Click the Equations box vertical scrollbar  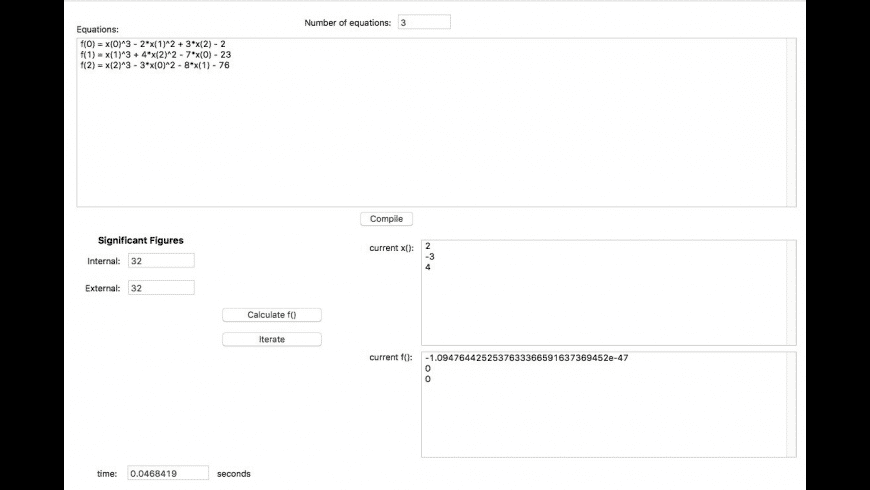tap(790, 122)
